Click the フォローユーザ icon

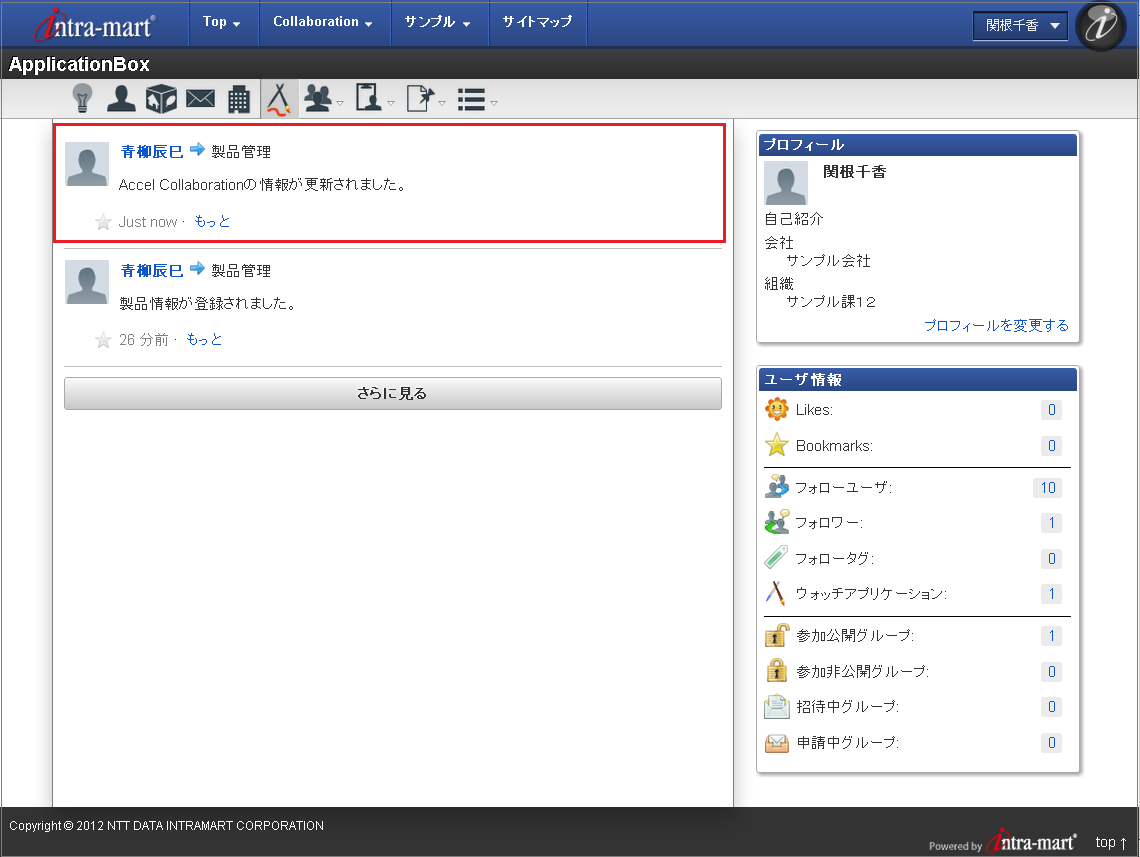[776, 486]
